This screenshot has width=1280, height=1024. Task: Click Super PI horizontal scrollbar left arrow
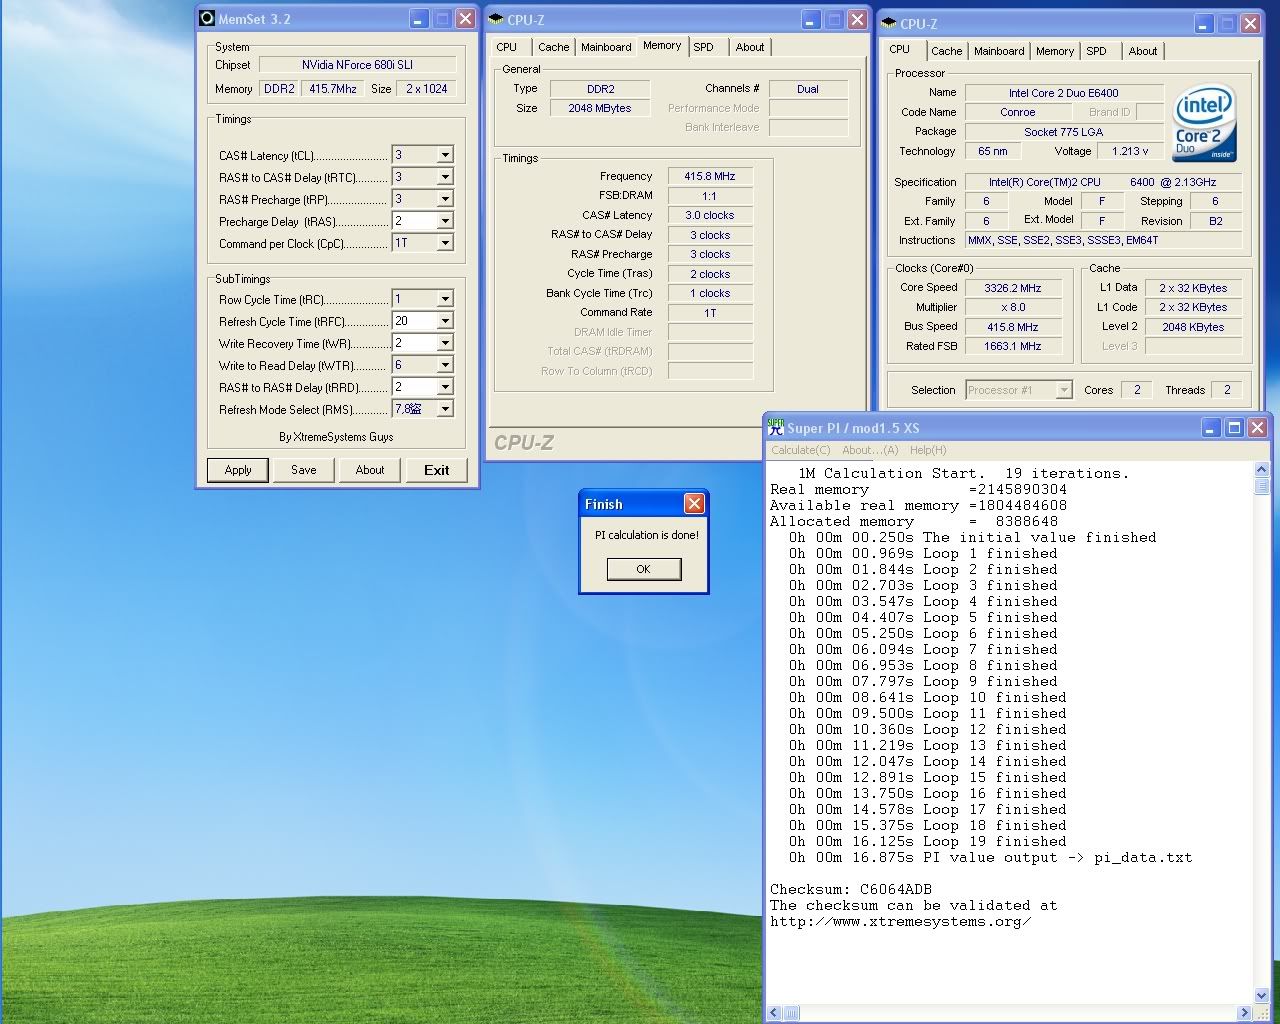tap(774, 1013)
